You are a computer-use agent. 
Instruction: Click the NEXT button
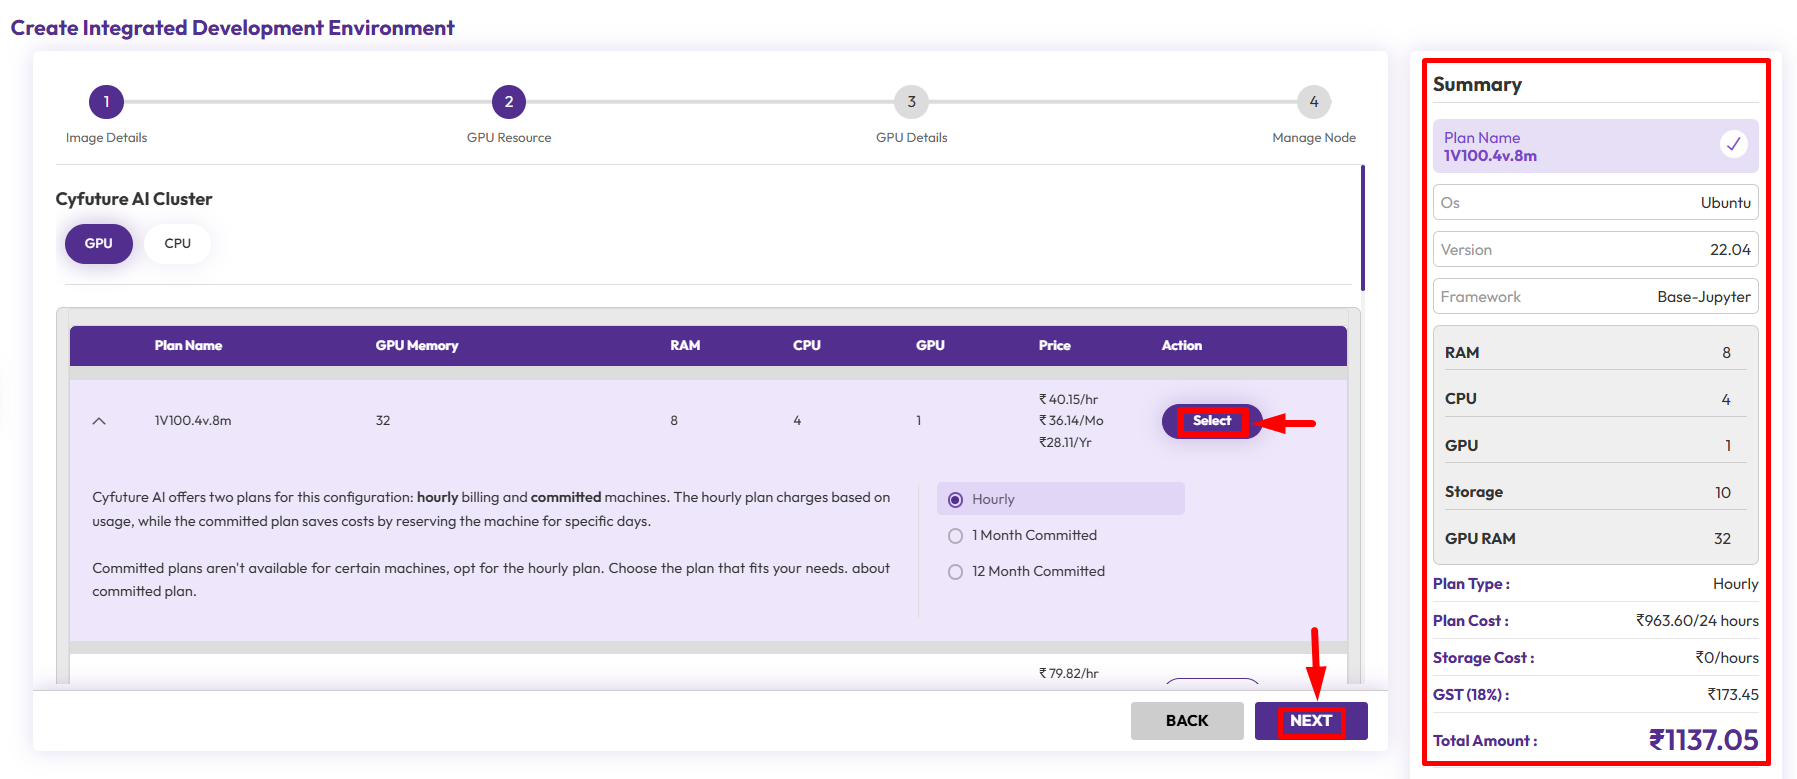pyautogui.click(x=1310, y=721)
